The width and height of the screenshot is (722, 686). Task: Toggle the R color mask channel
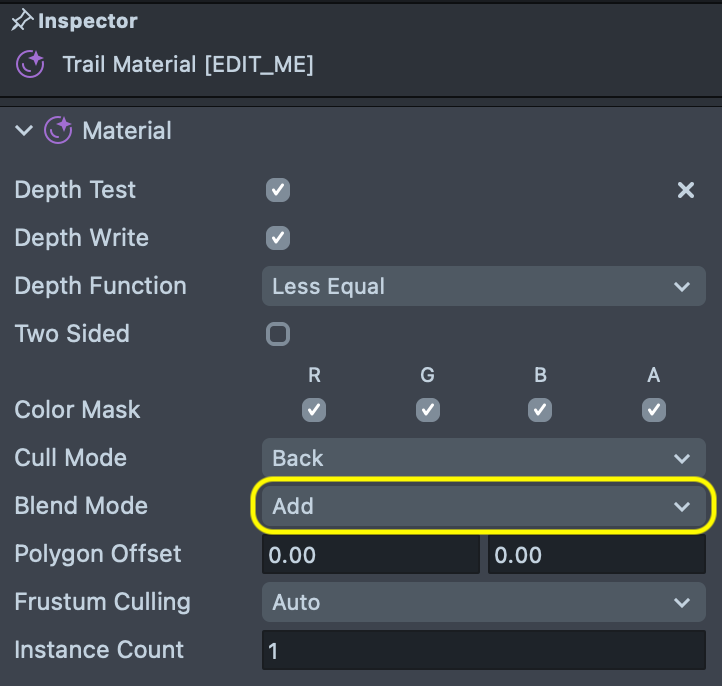click(314, 410)
